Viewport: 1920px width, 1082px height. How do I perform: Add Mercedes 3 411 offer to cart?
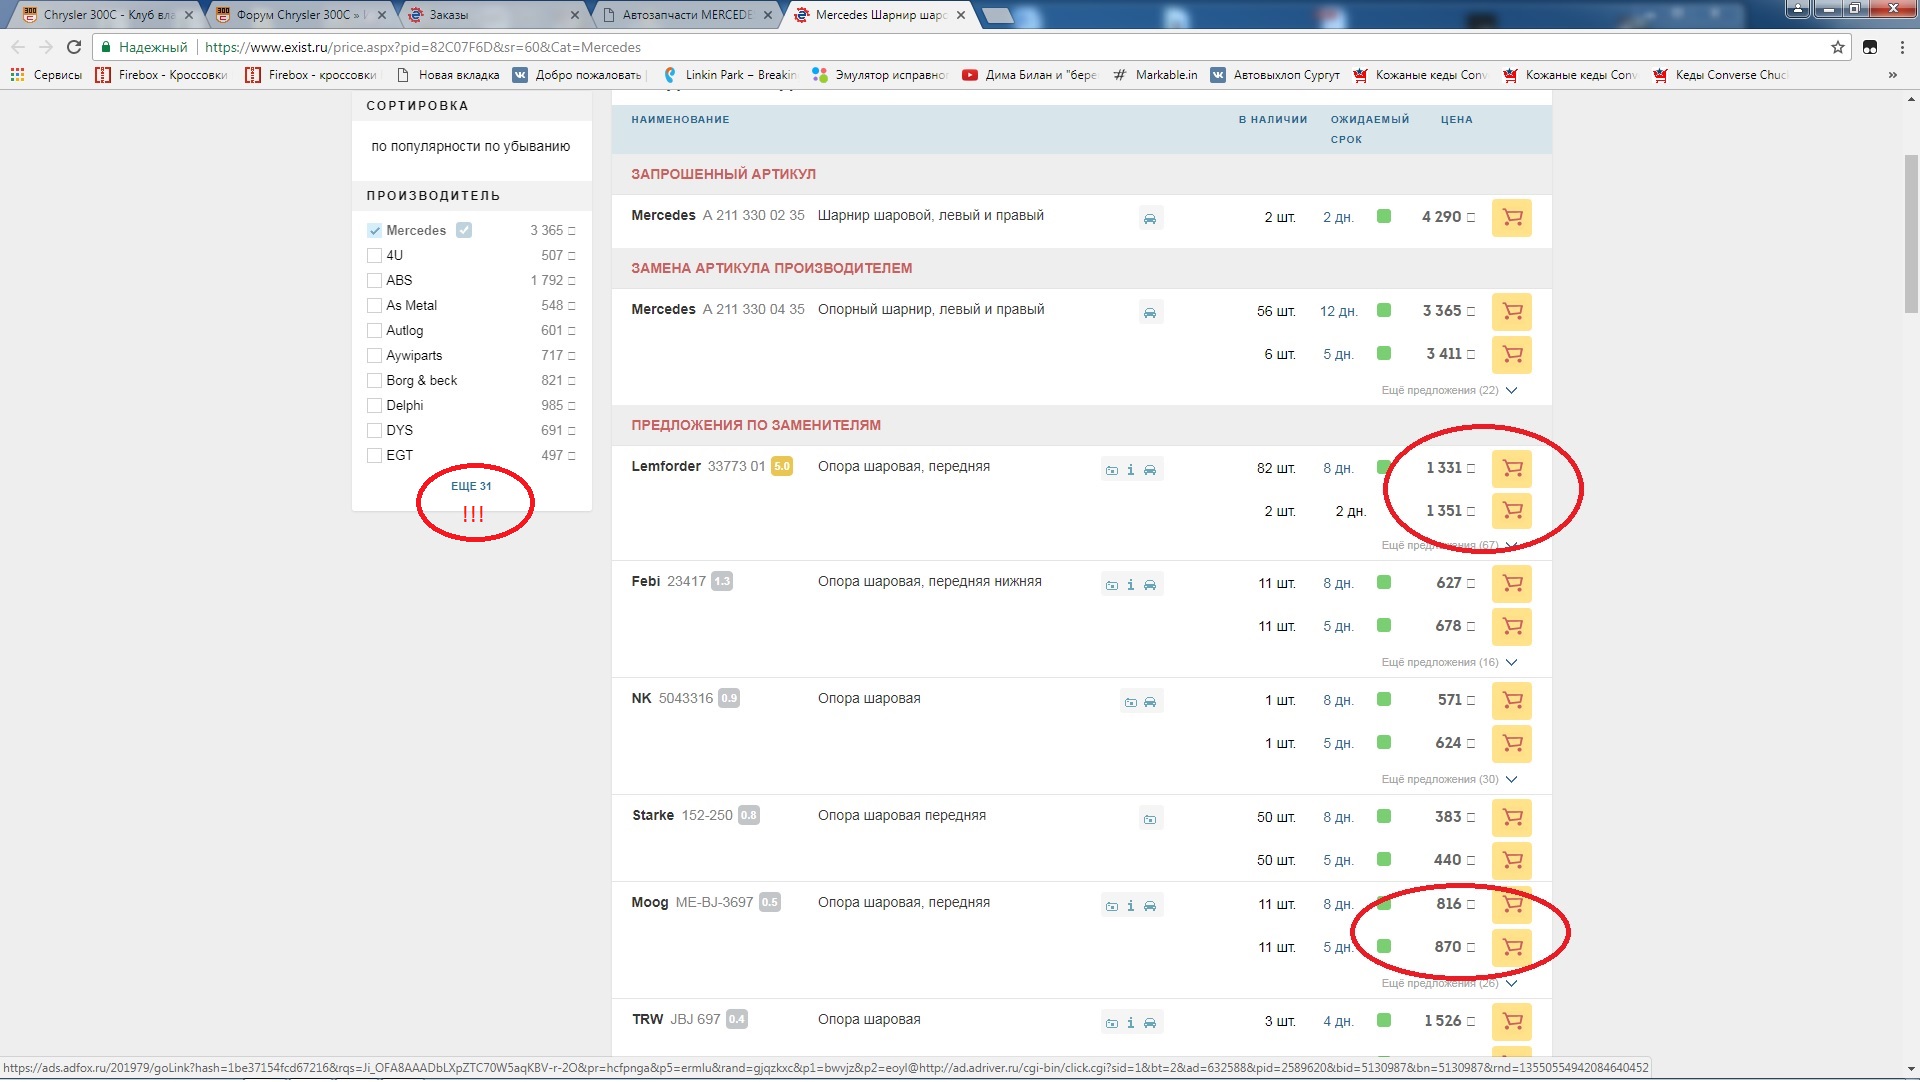(x=1511, y=354)
